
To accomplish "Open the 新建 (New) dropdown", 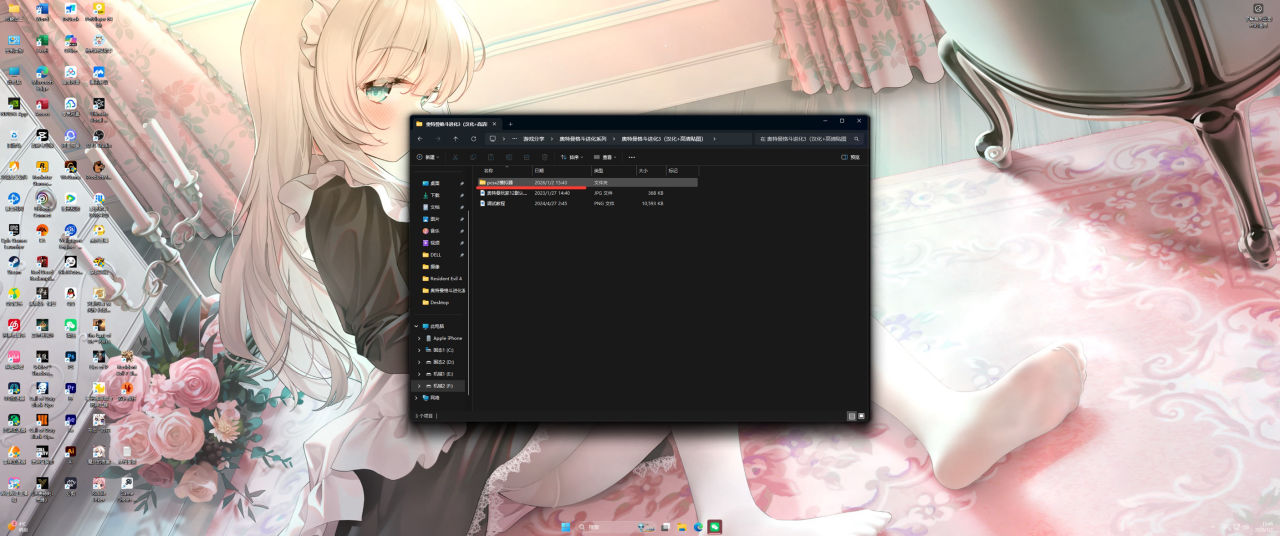I will tap(427, 157).
